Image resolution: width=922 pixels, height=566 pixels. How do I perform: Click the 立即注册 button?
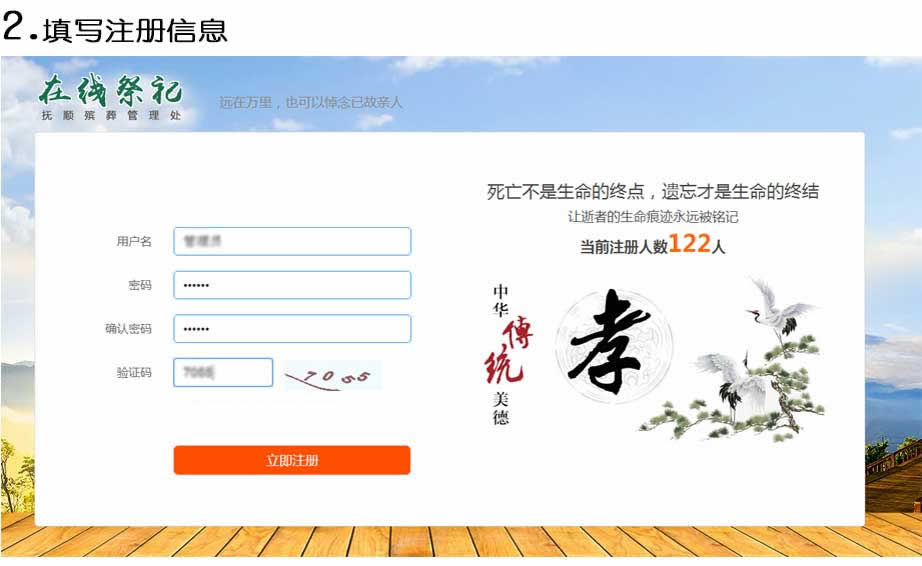point(292,460)
